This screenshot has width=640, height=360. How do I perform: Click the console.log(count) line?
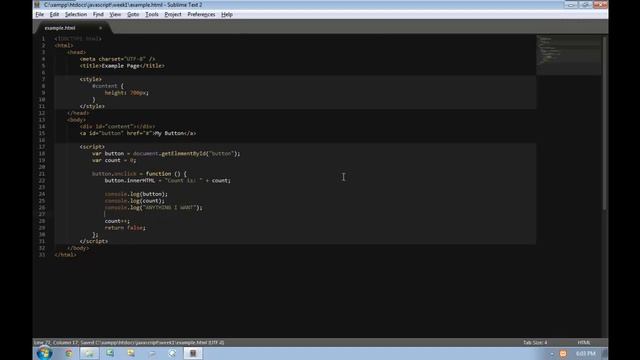tap(135, 201)
